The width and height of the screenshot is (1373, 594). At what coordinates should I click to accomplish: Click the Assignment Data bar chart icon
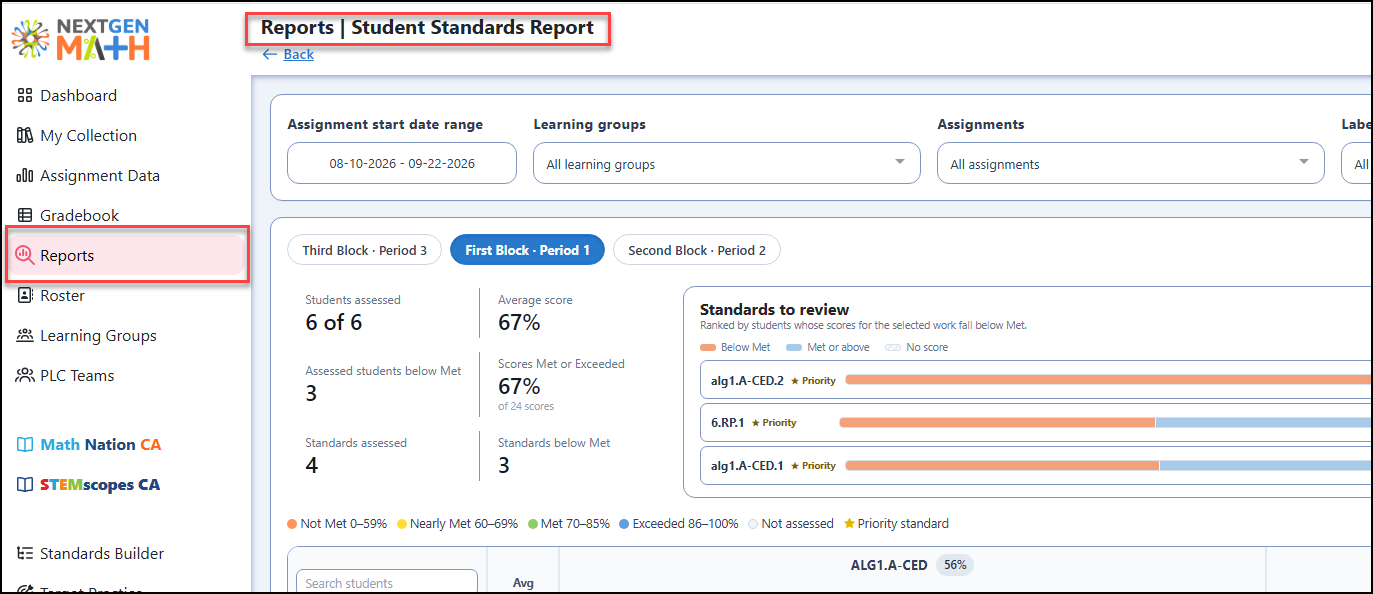[25, 176]
